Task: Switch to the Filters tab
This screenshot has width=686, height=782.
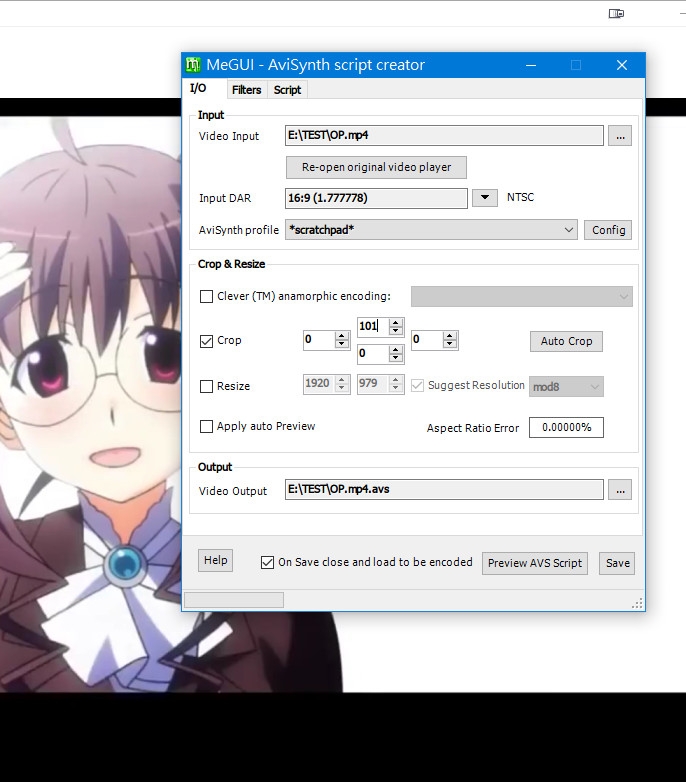Action: point(246,90)
